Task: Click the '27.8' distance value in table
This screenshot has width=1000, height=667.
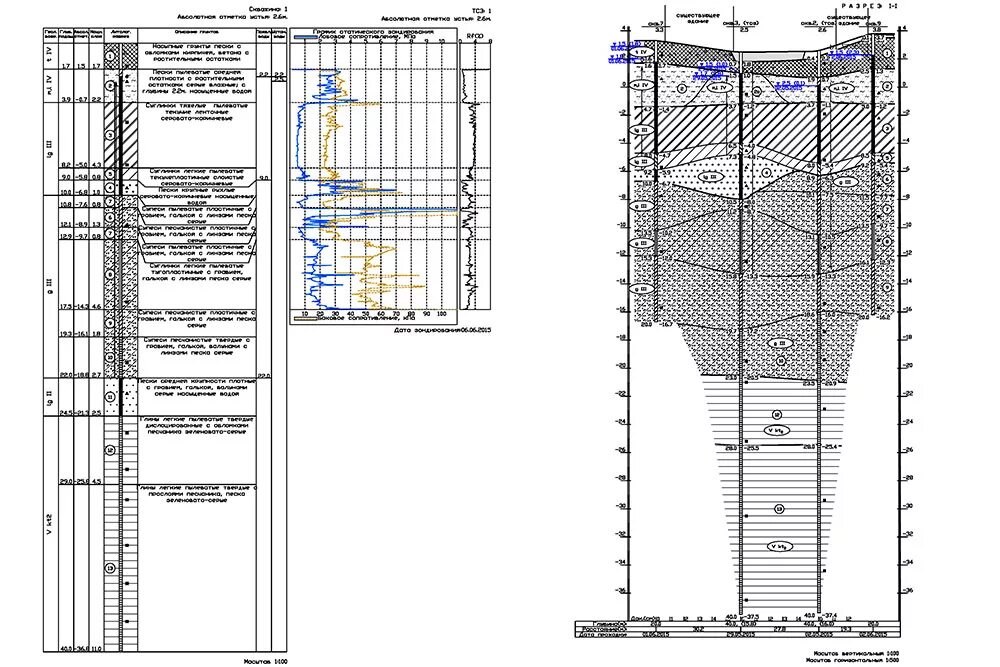Action: tap(779, 629)
